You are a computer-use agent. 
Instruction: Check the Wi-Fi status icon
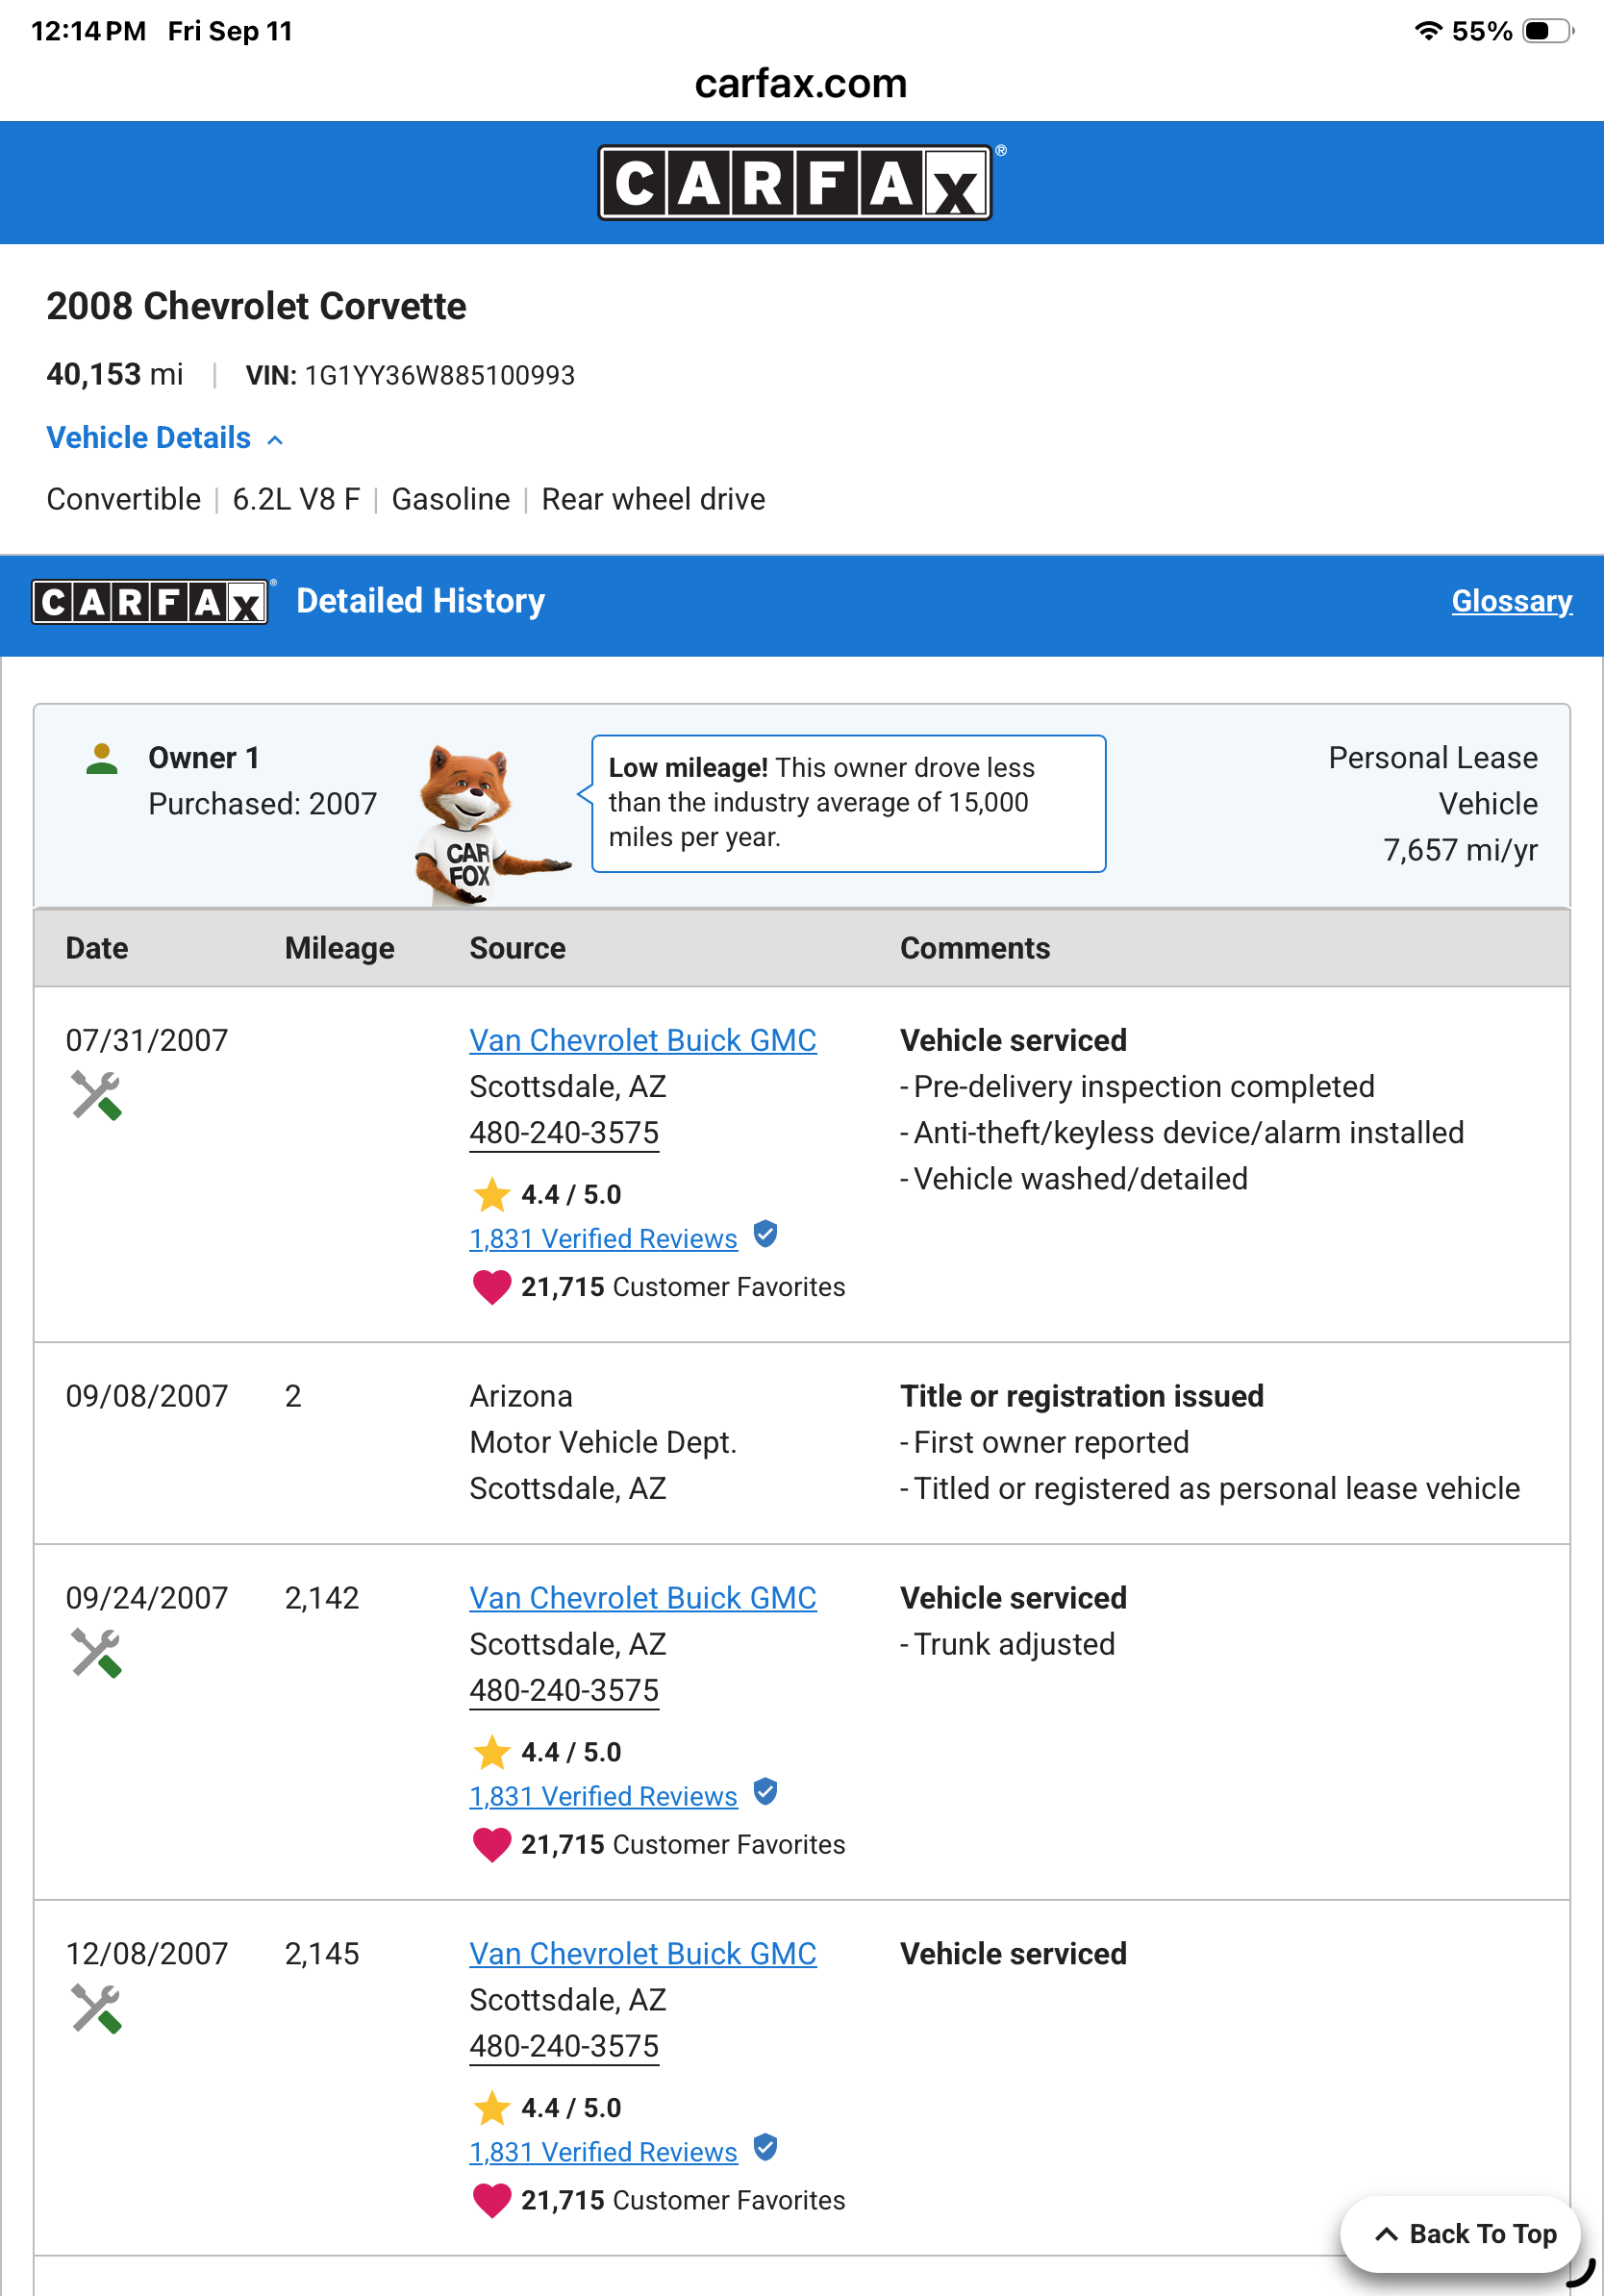1428,31
